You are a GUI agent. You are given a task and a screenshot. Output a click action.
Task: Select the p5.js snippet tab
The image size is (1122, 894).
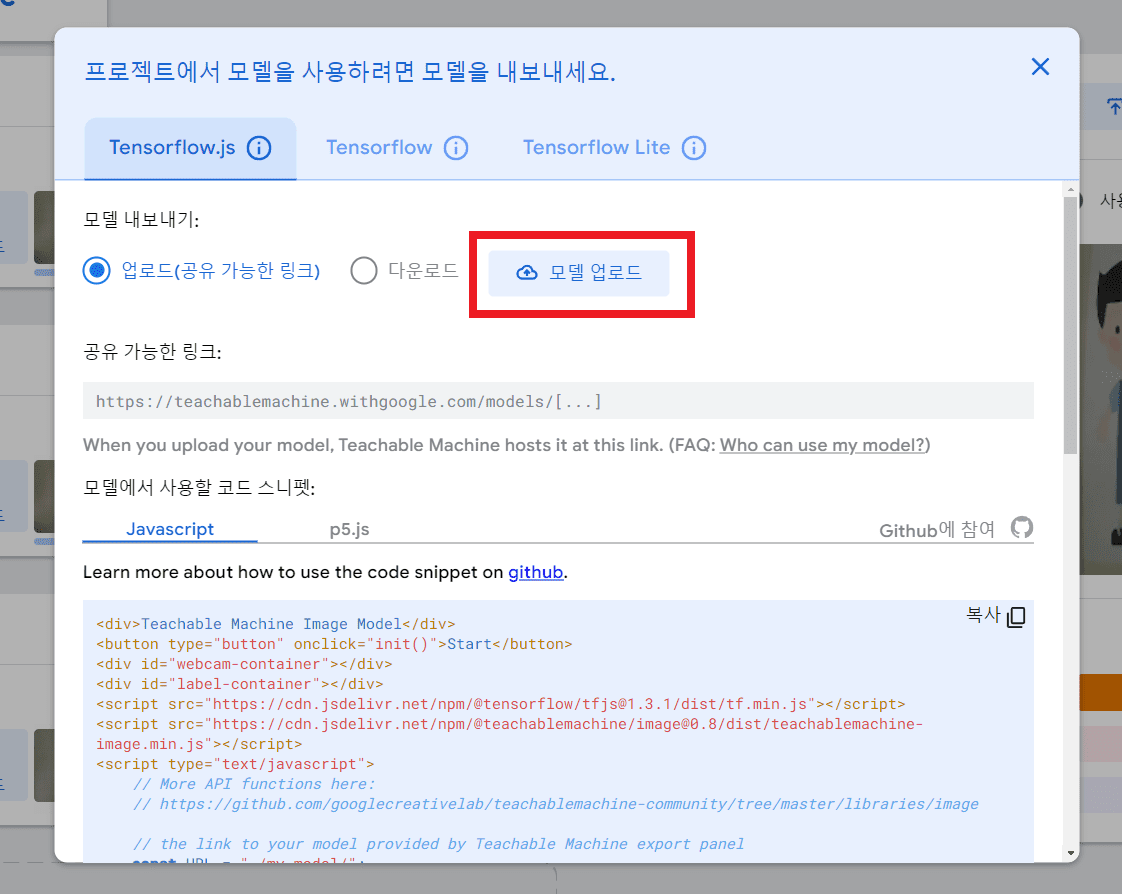click(349, 529)
